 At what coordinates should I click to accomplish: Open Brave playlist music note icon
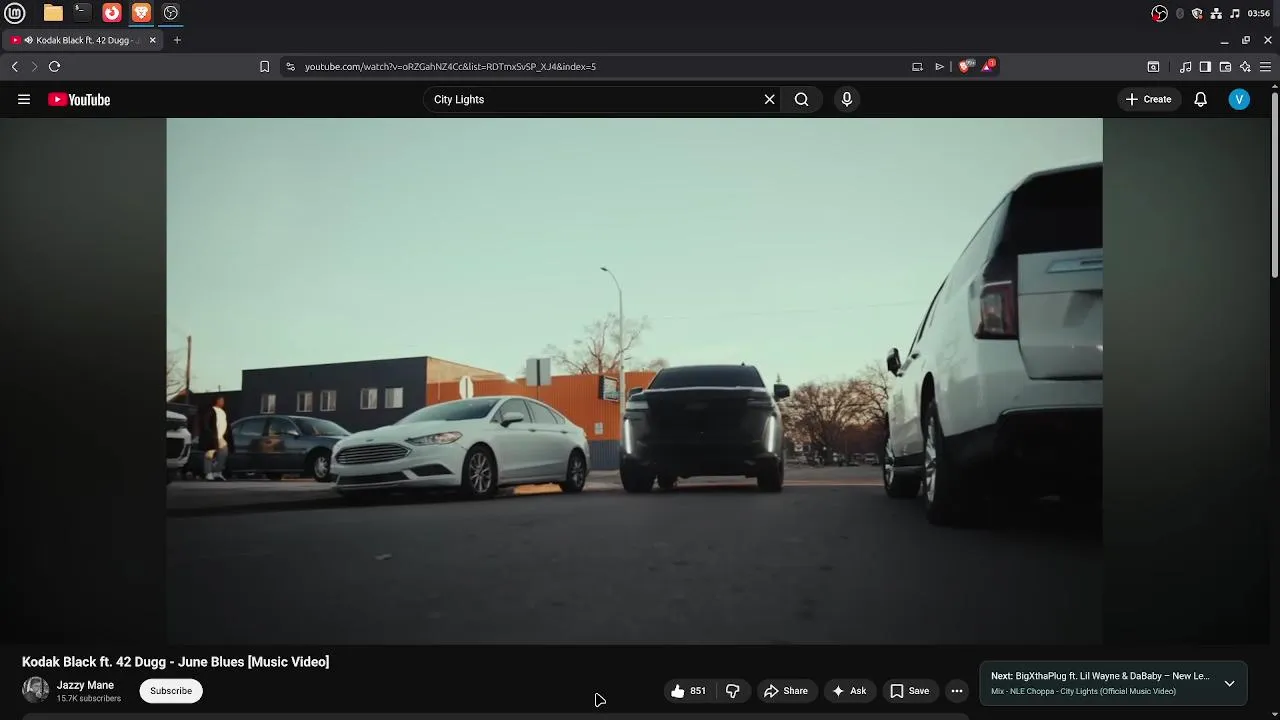pos(1185,67)
